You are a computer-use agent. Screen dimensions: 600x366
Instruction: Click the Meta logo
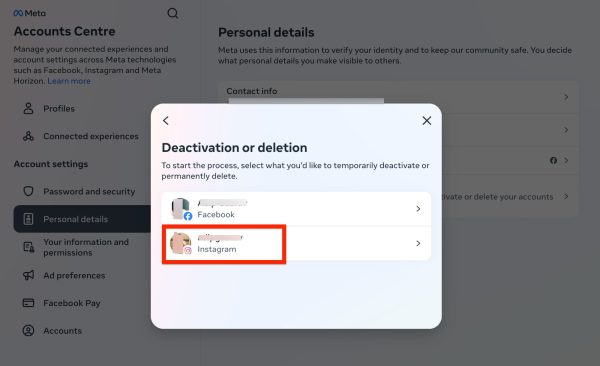[29, 13]
